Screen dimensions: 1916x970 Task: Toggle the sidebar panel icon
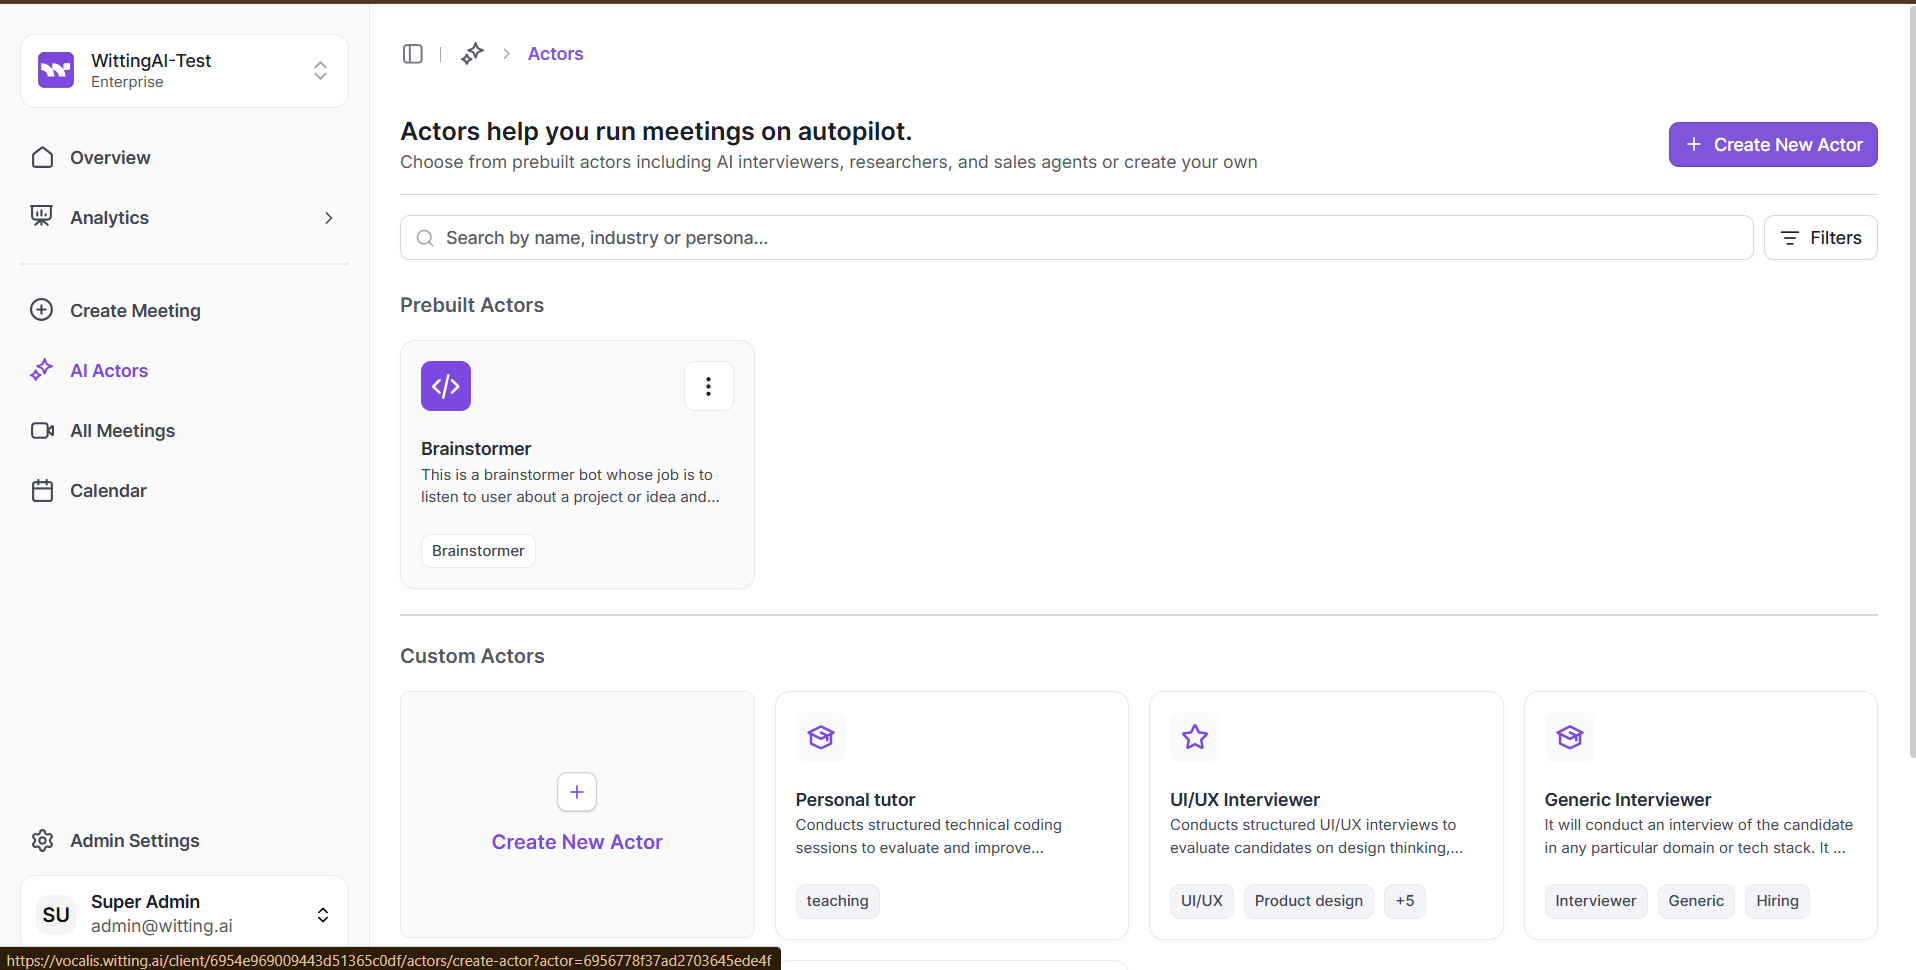(x=412, y=54)
